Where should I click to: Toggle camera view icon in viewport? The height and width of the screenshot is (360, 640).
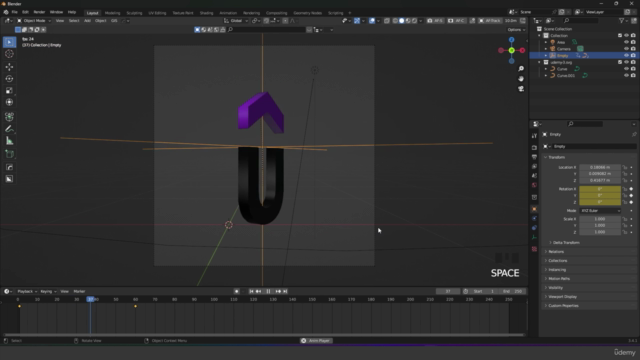[x=521, y=89]
